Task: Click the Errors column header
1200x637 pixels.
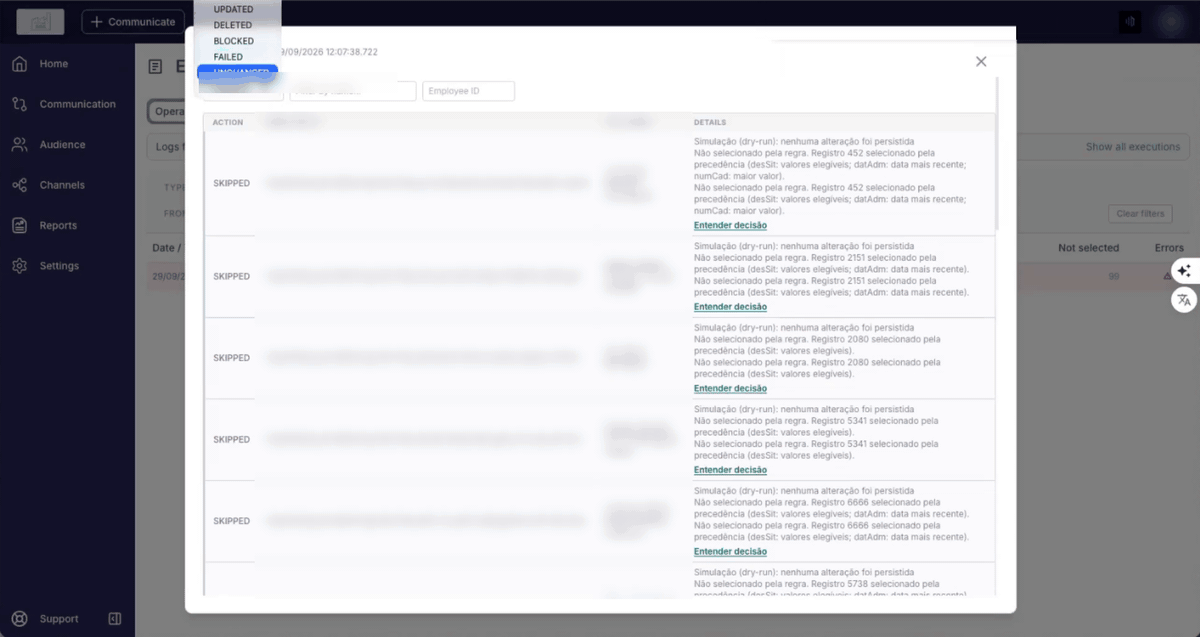Action: pyautogui.click(x=1169, y=248)
